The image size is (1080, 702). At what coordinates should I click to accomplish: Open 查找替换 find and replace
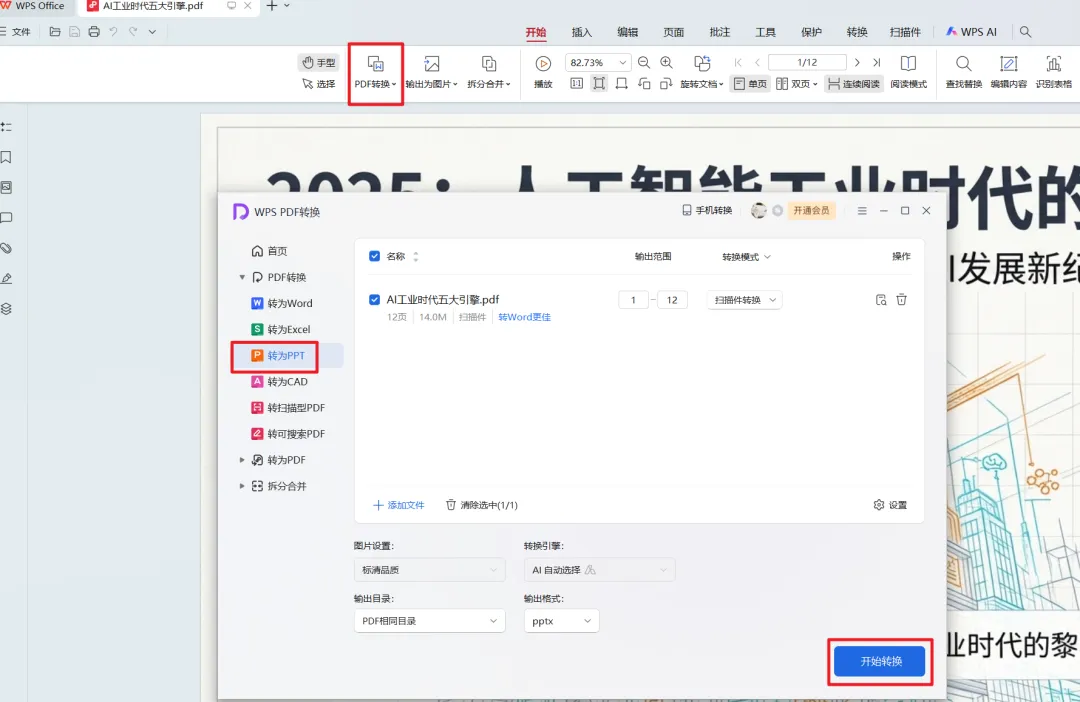pyautogui.click(x=964, y=72)
